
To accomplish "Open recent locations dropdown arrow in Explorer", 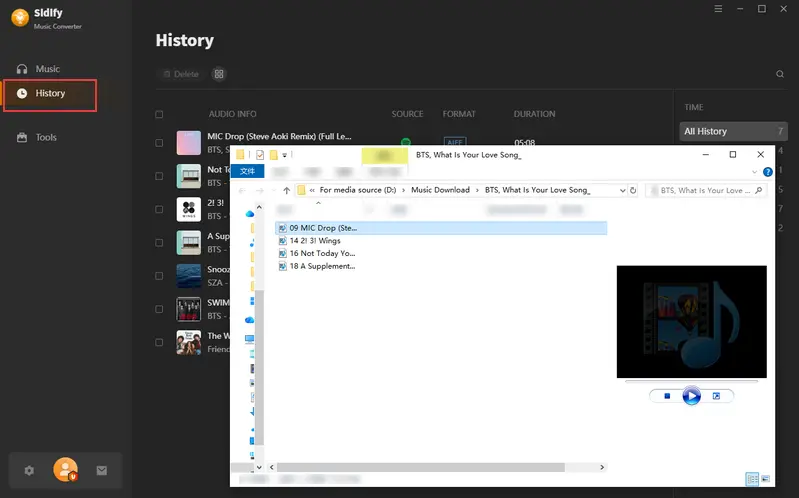I will (x=274, y=190).
